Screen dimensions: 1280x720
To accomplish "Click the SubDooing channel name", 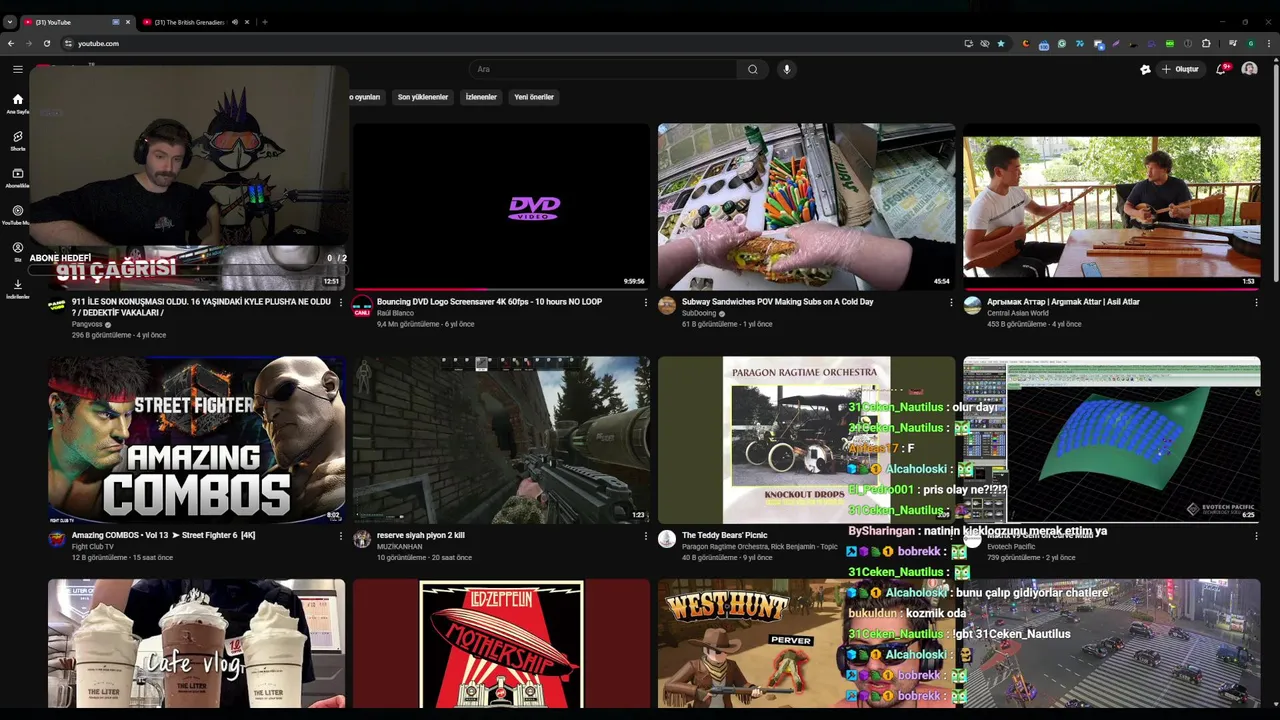I will [699, 313].
